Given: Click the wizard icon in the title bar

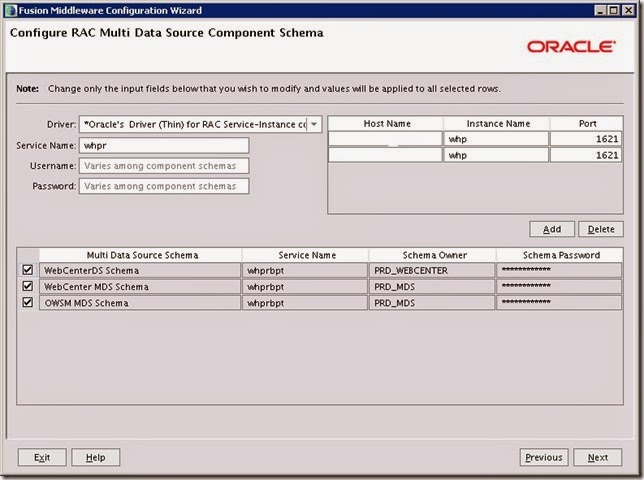Looking at the screenshot, I should (11, 10).
